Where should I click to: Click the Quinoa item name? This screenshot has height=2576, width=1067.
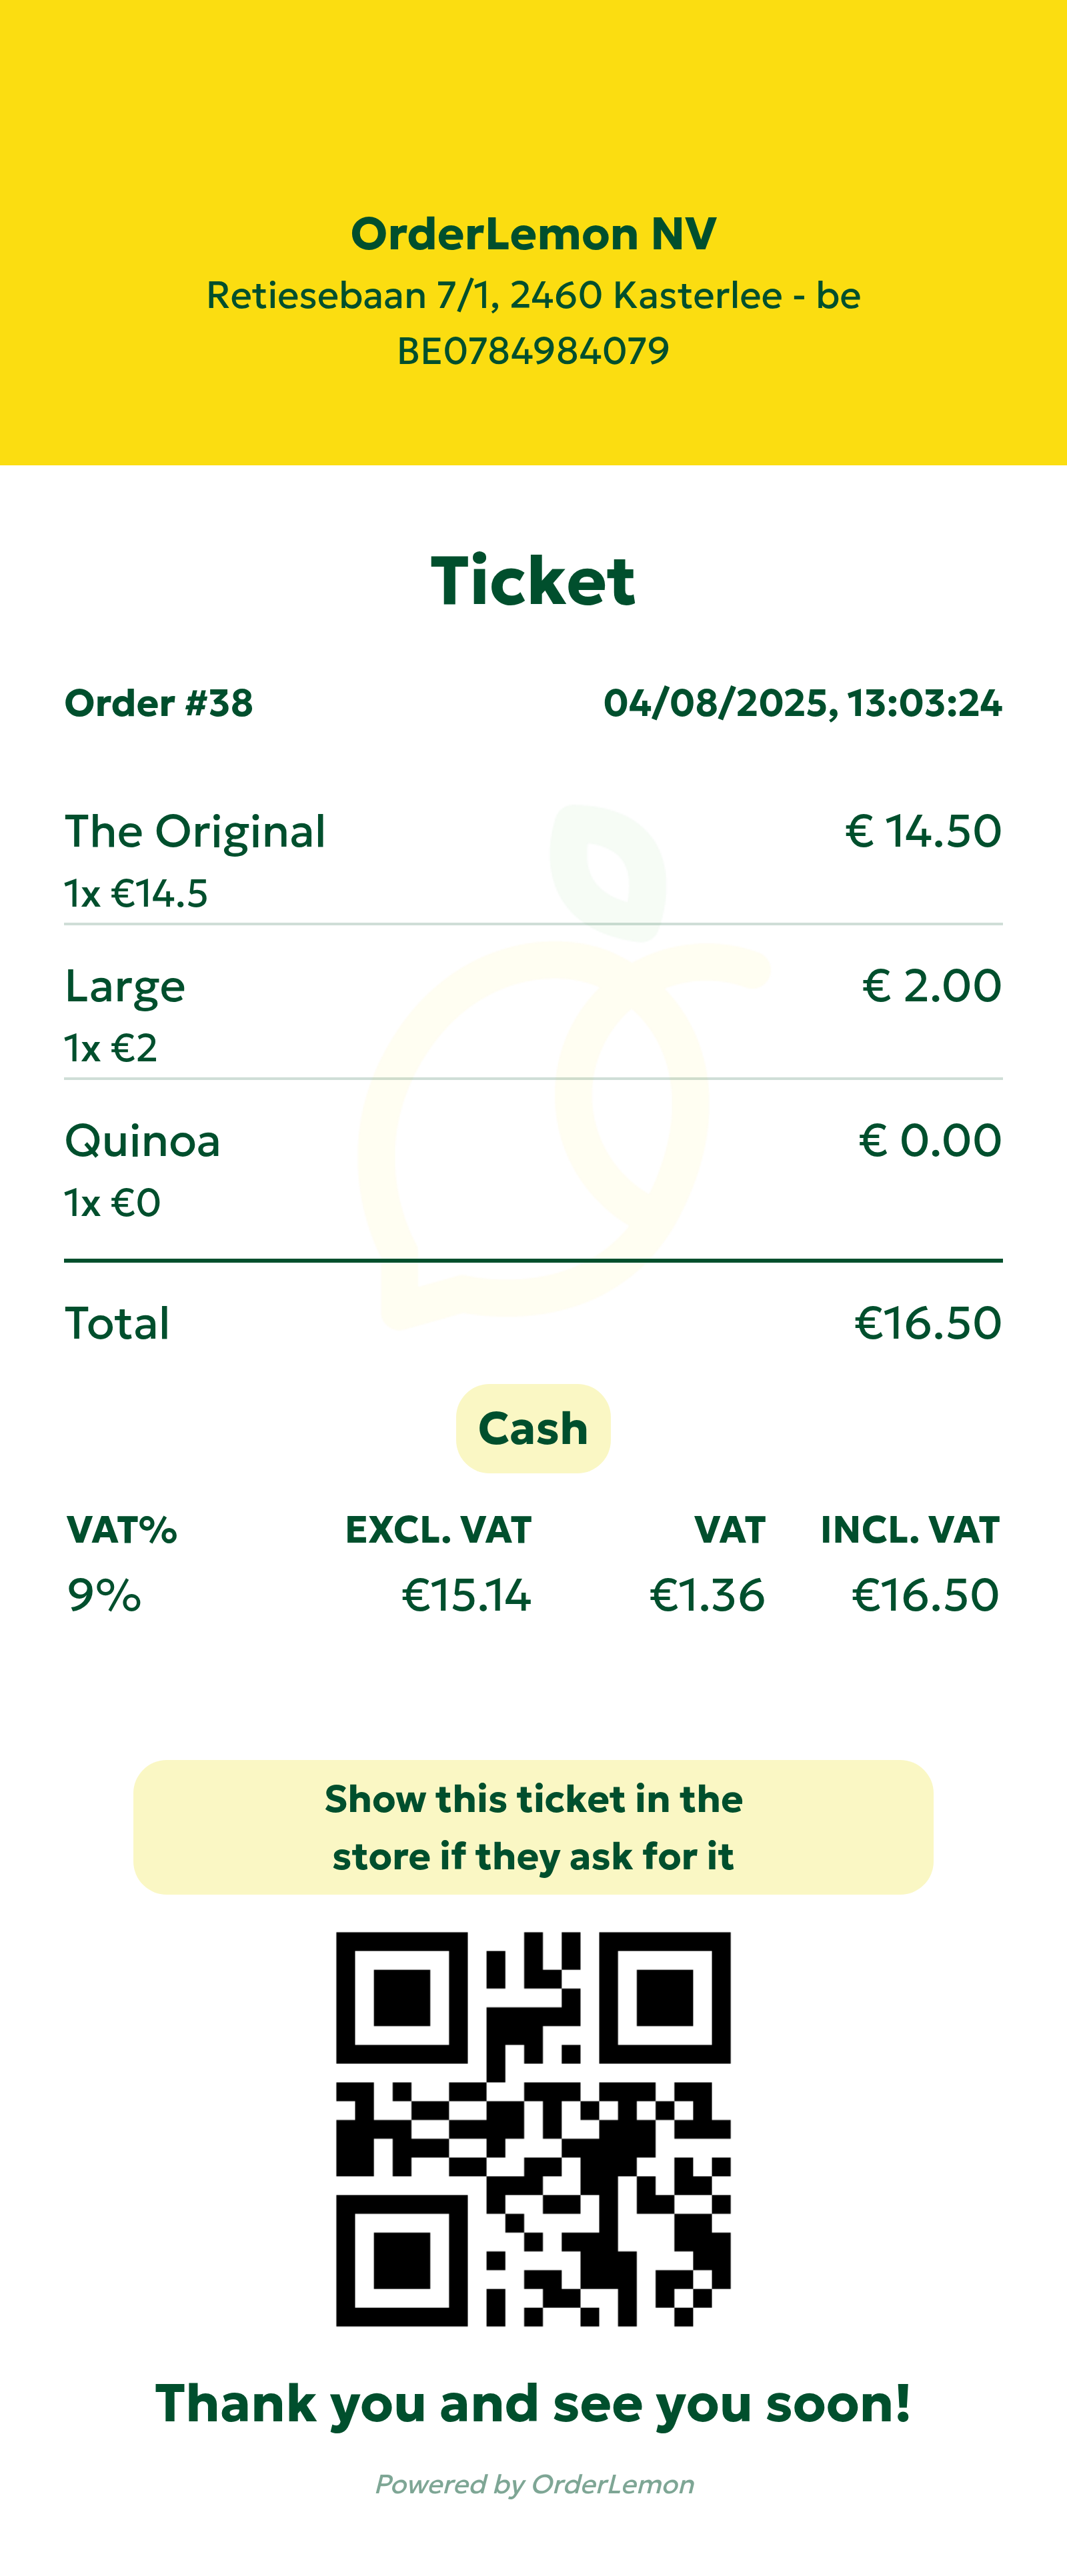coord(142,1141)
